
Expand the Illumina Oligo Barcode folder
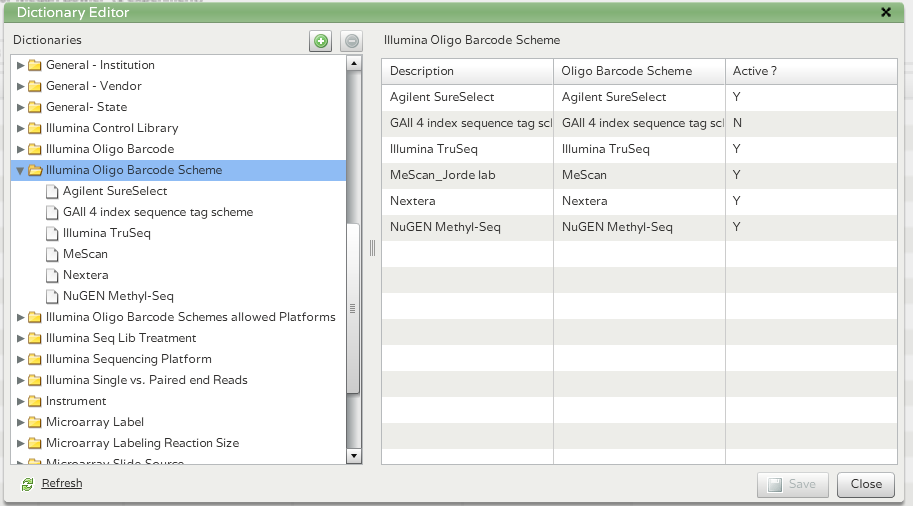(x=20, y=149)
